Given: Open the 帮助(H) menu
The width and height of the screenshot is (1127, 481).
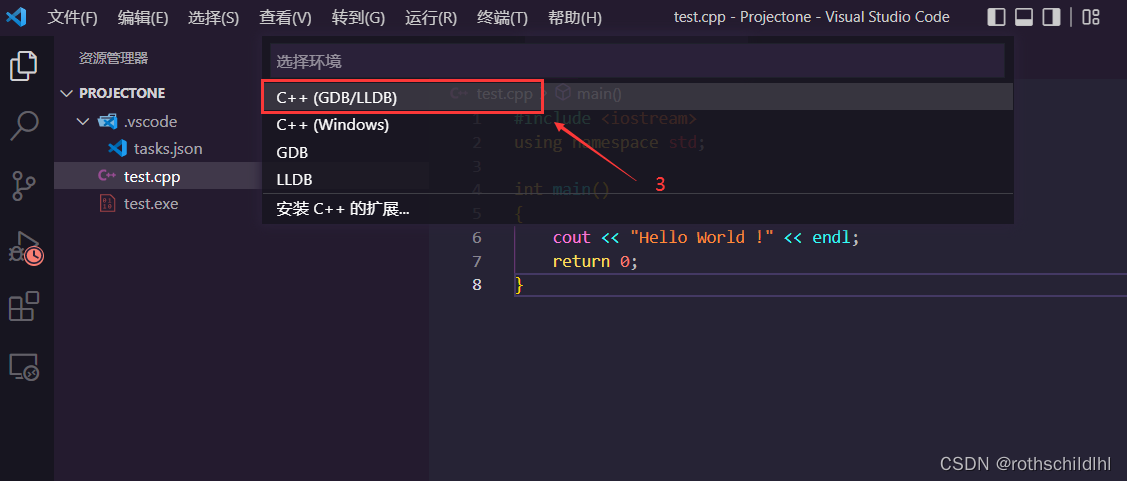Looking at the screenshot, I should (574, 18).
